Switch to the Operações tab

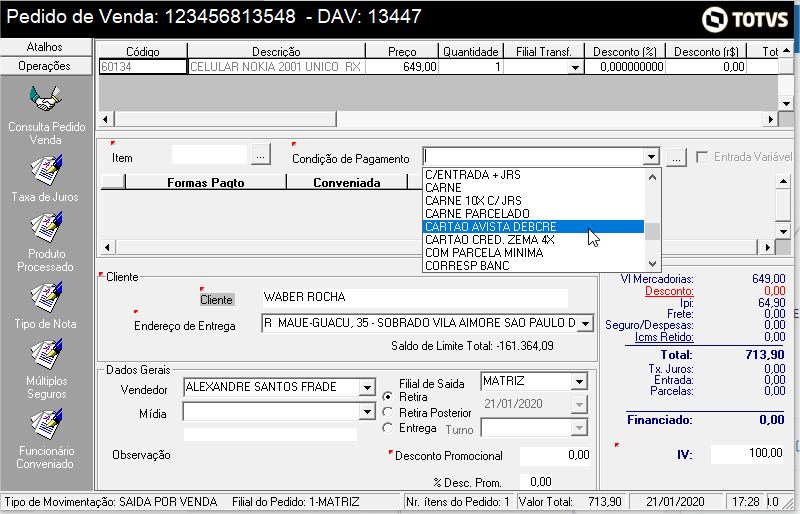(45, 66)
